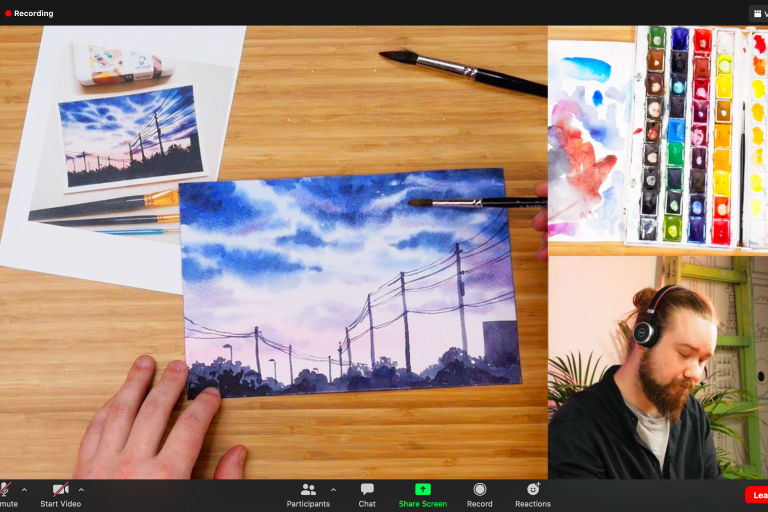Image resolution: width=768 pixels, height=512 pixels.
Task: Click the Recording status indicator
Action: pos(28,13)
